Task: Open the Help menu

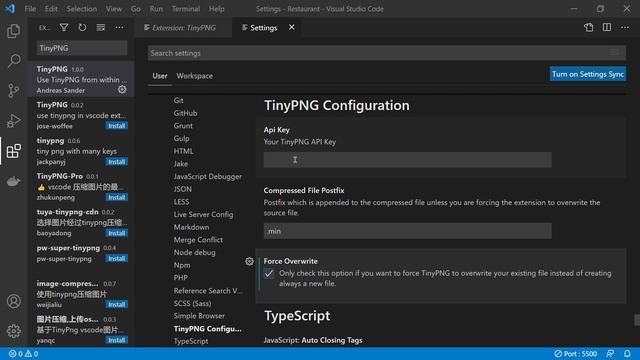Action: click(217, 9)
